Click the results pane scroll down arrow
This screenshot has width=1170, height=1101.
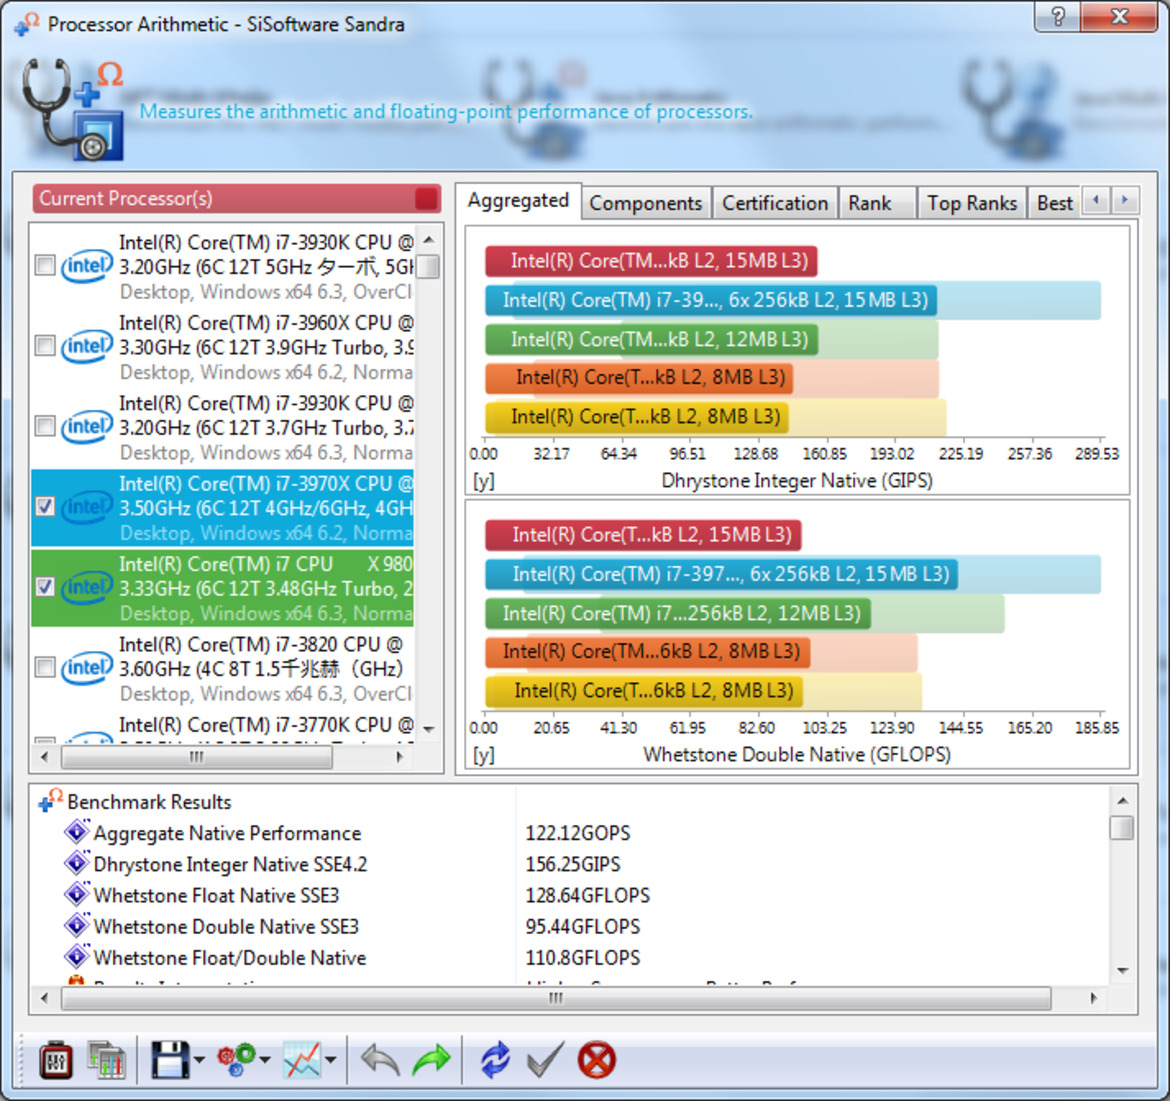click(x=1121, y=970)
